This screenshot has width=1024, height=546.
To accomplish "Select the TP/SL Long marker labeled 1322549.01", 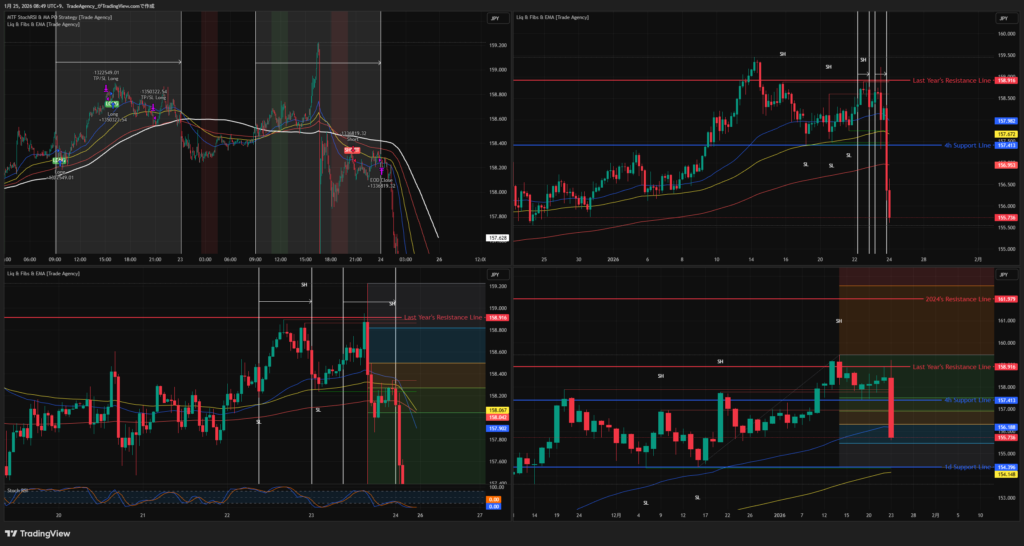I will (107, 73).
